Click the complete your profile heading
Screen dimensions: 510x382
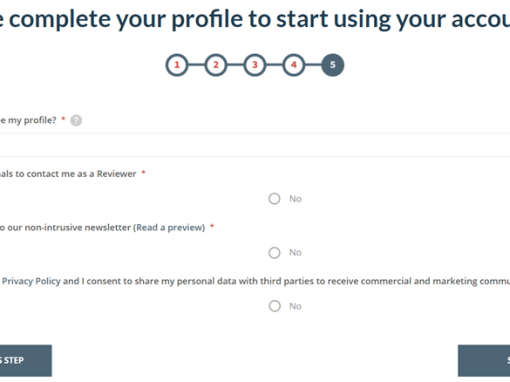pos(255,19)
